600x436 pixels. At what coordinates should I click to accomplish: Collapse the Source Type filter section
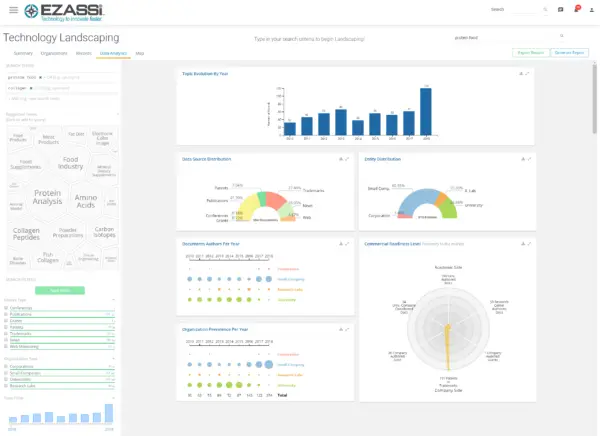[x=114, y=300]
